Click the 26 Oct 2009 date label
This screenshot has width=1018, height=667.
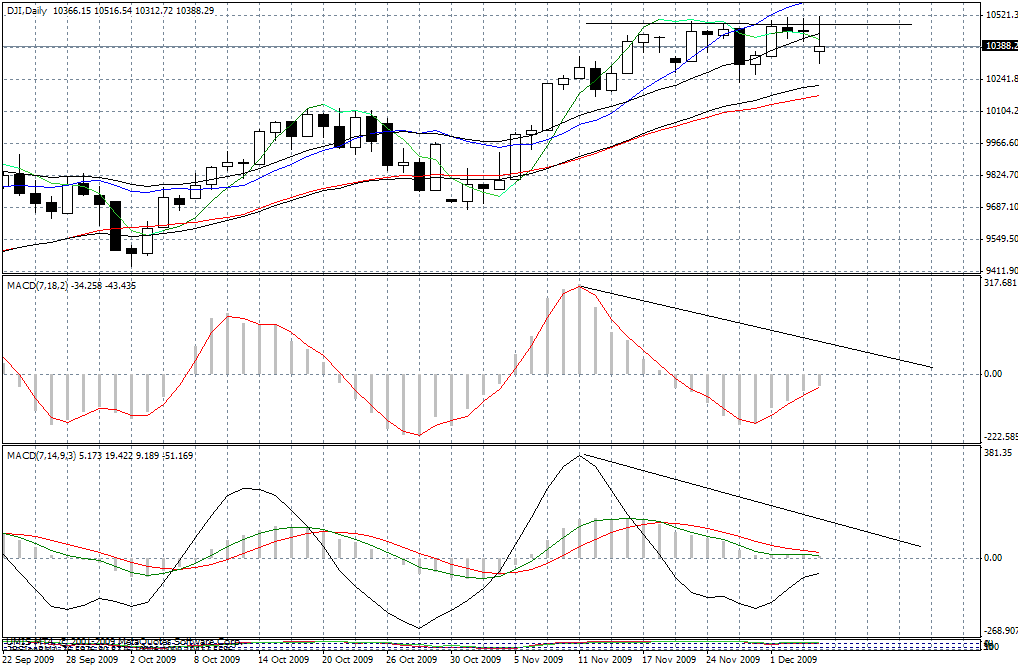(x=411, y=660)
